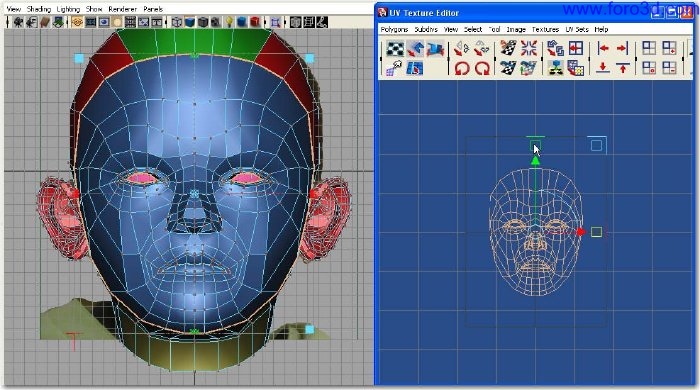
Task: Click the four inward red arrows icon
Action: (x=529, y=48)
